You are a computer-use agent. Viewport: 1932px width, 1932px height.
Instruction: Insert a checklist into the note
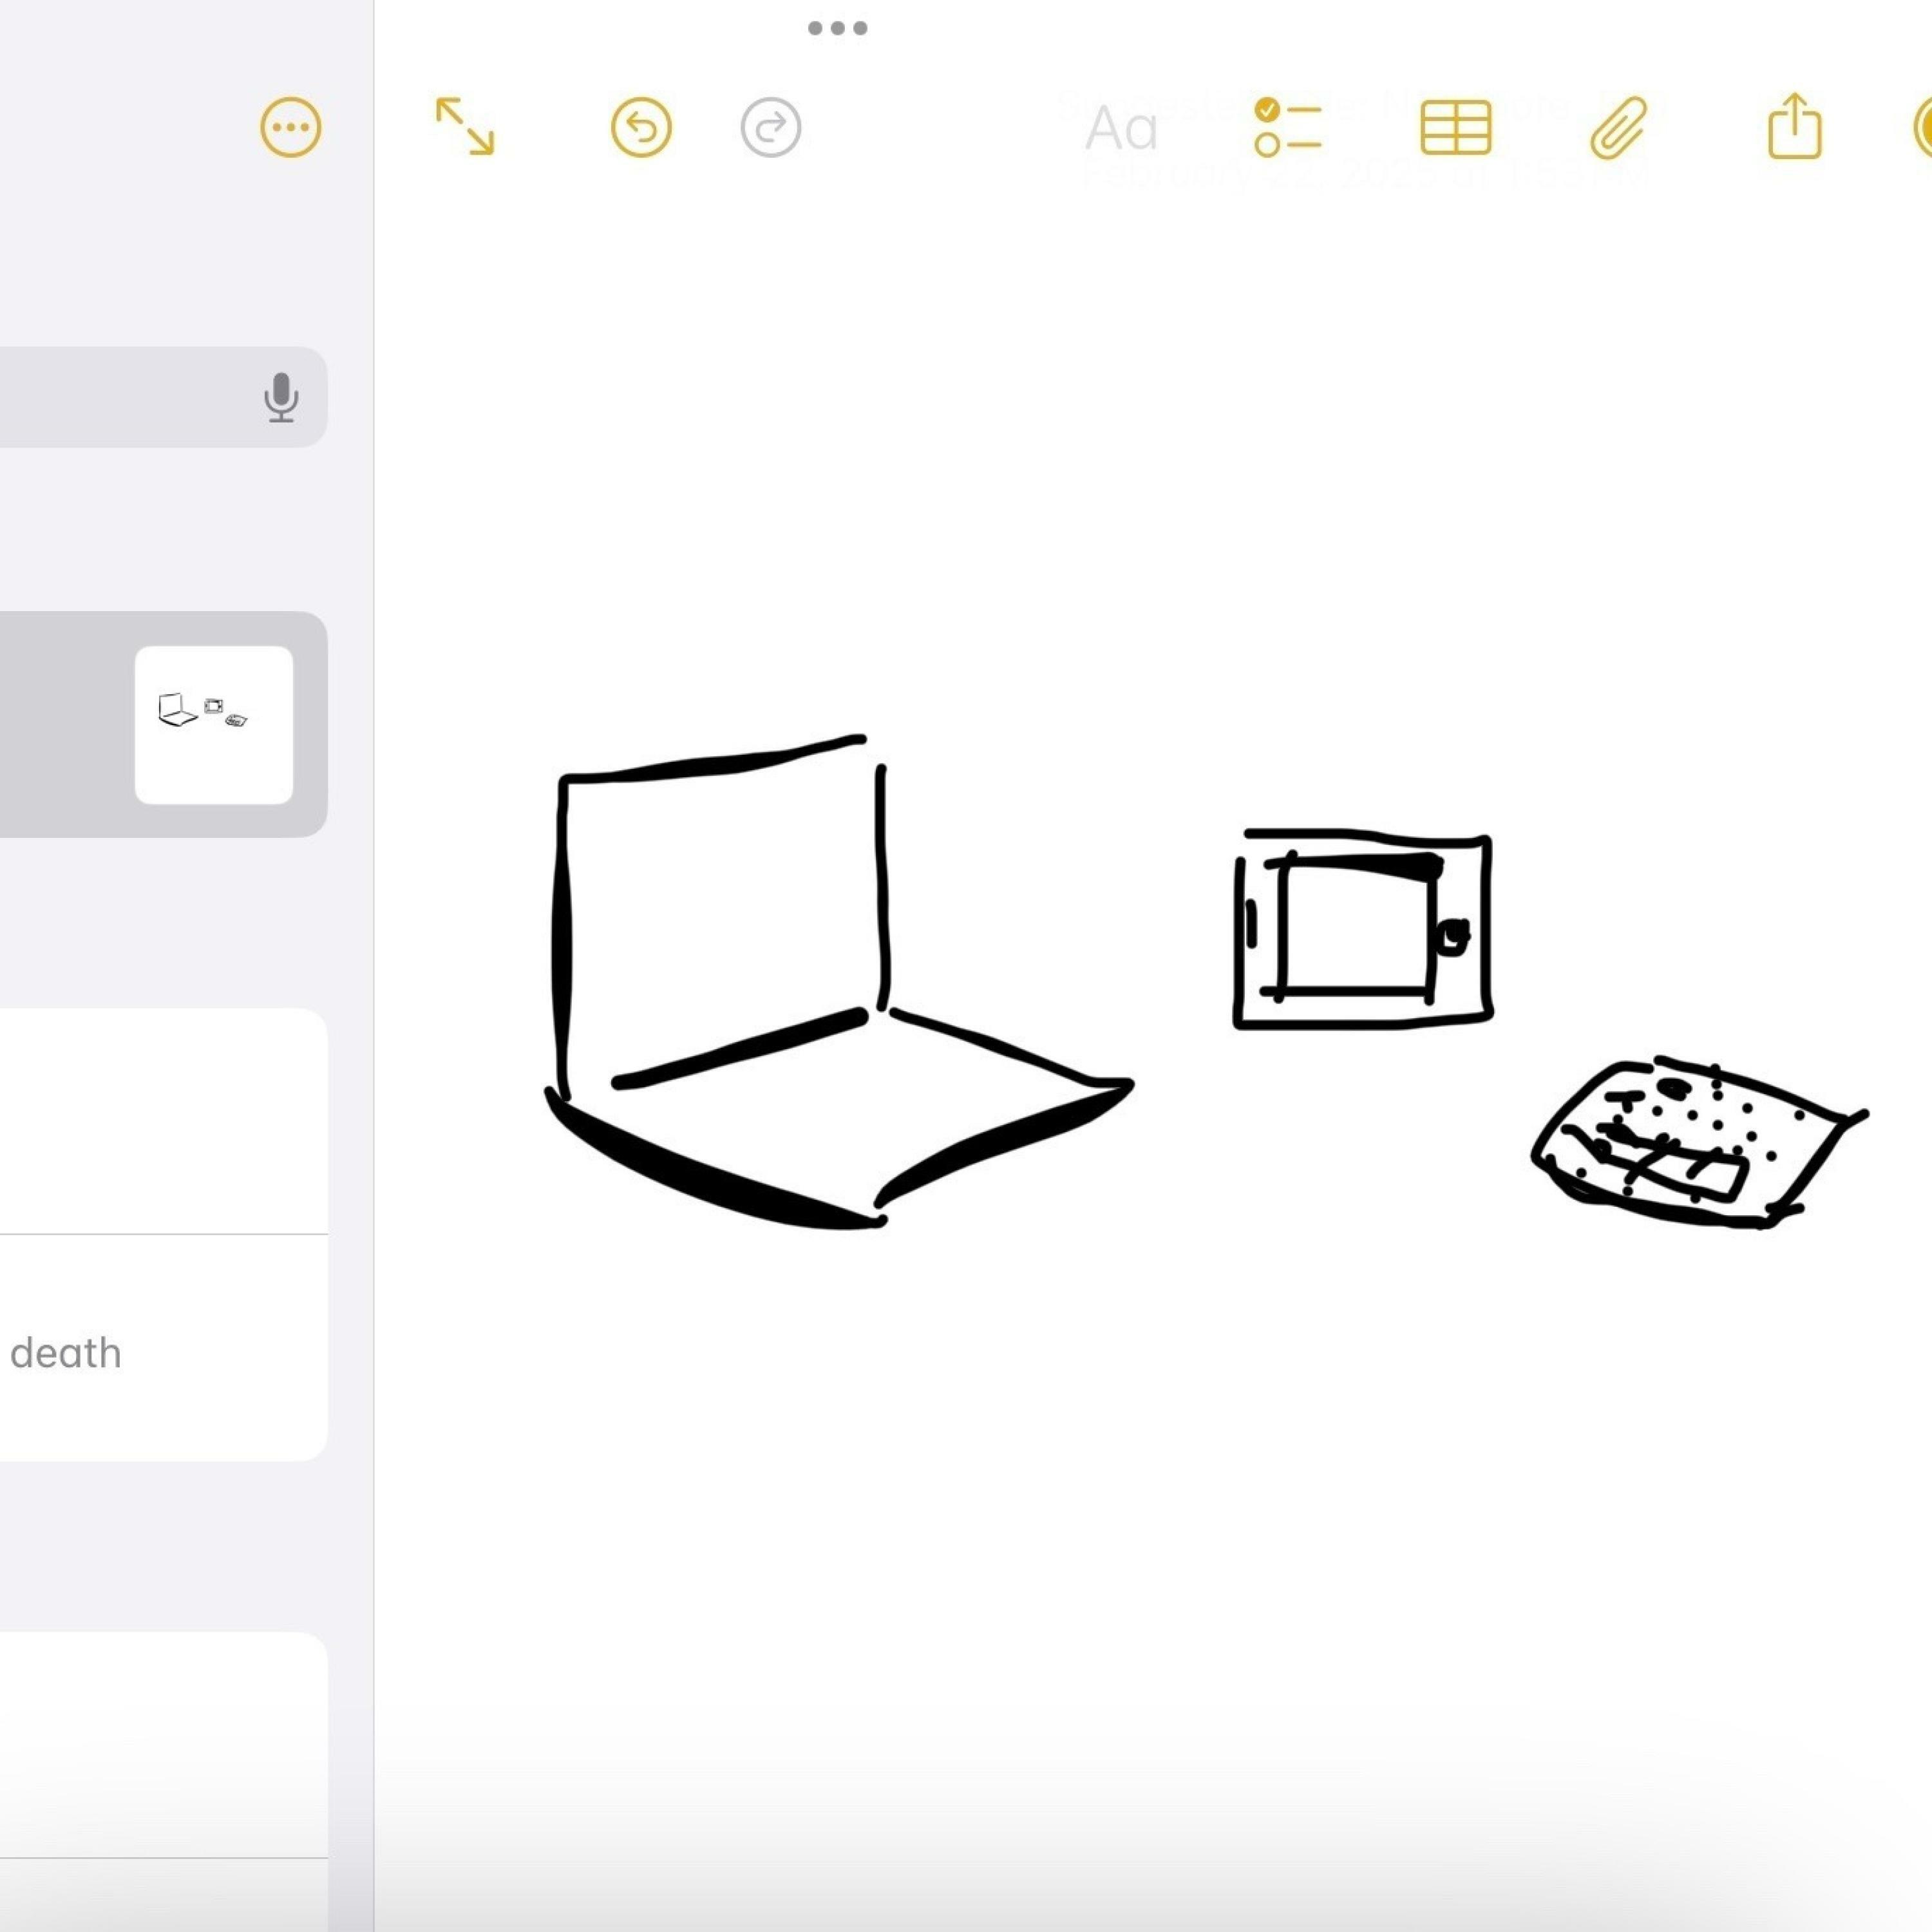click(x=1287, y=127)
